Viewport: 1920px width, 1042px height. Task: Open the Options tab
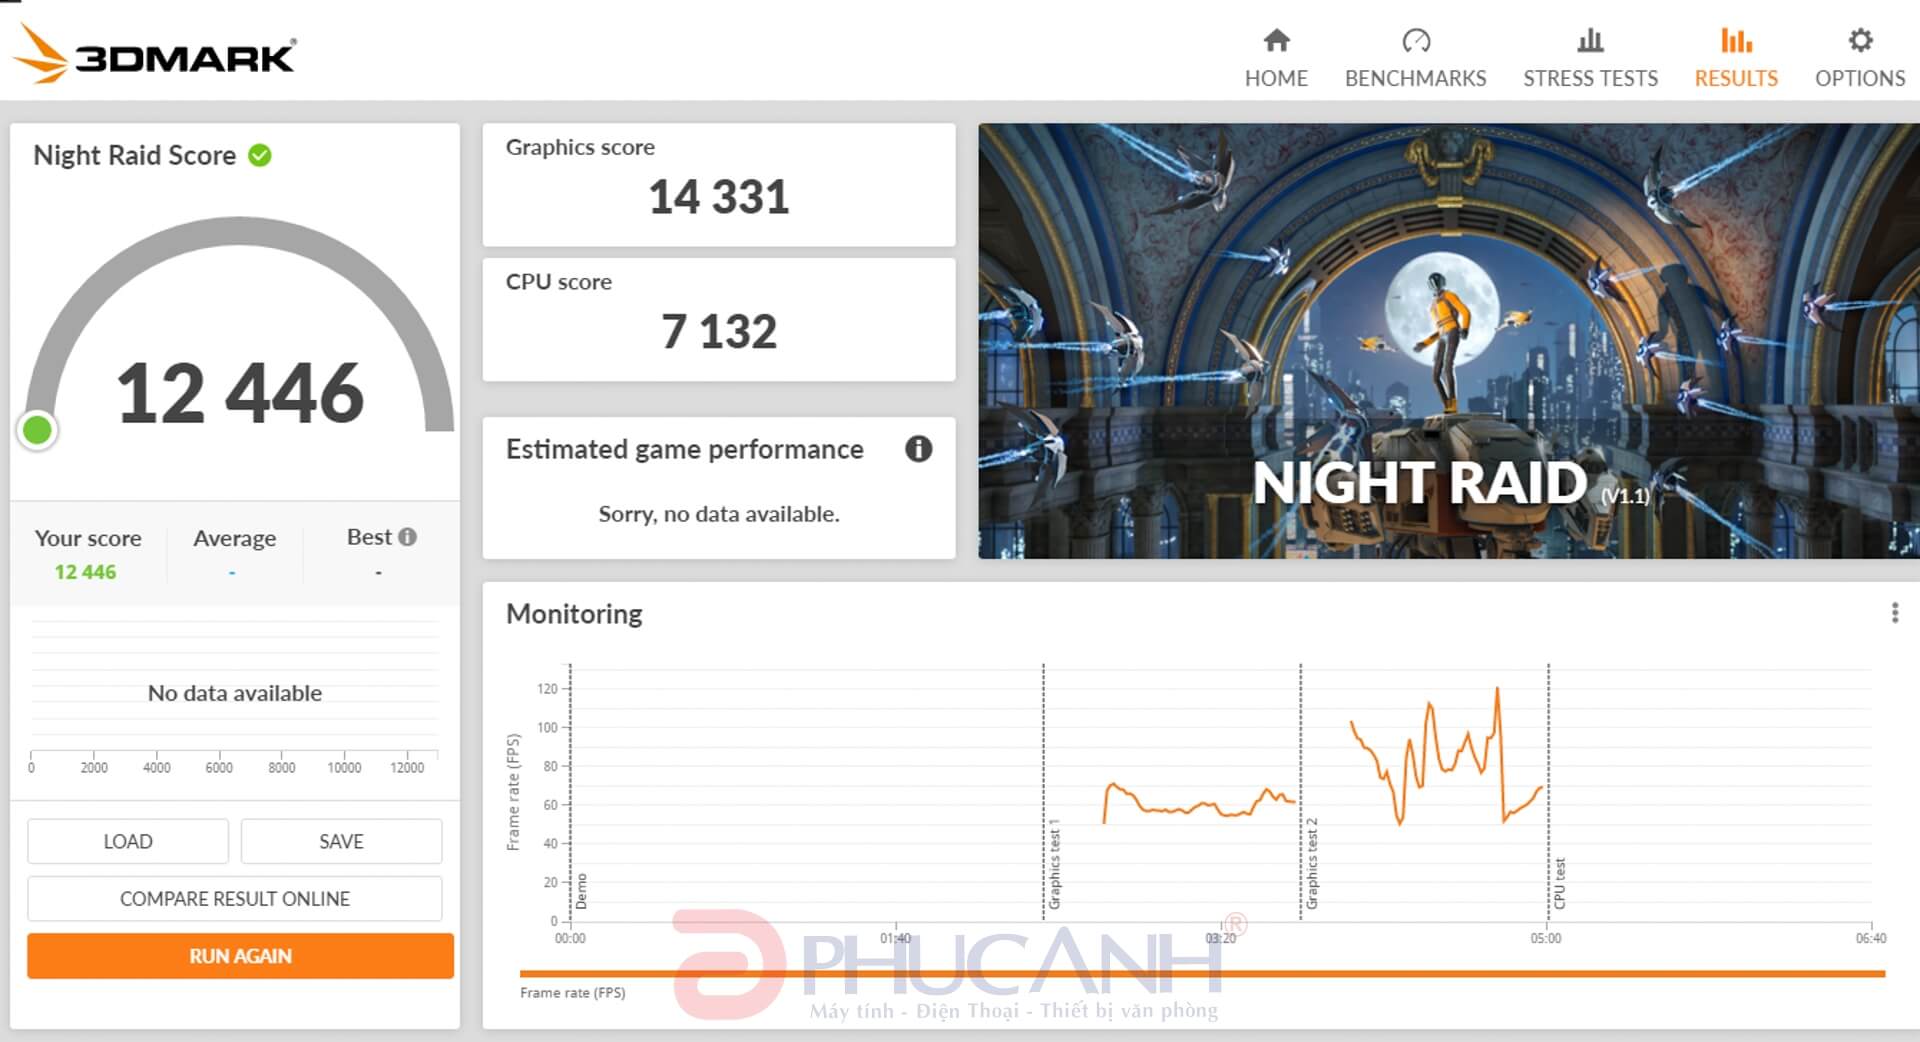[1860, 58]
